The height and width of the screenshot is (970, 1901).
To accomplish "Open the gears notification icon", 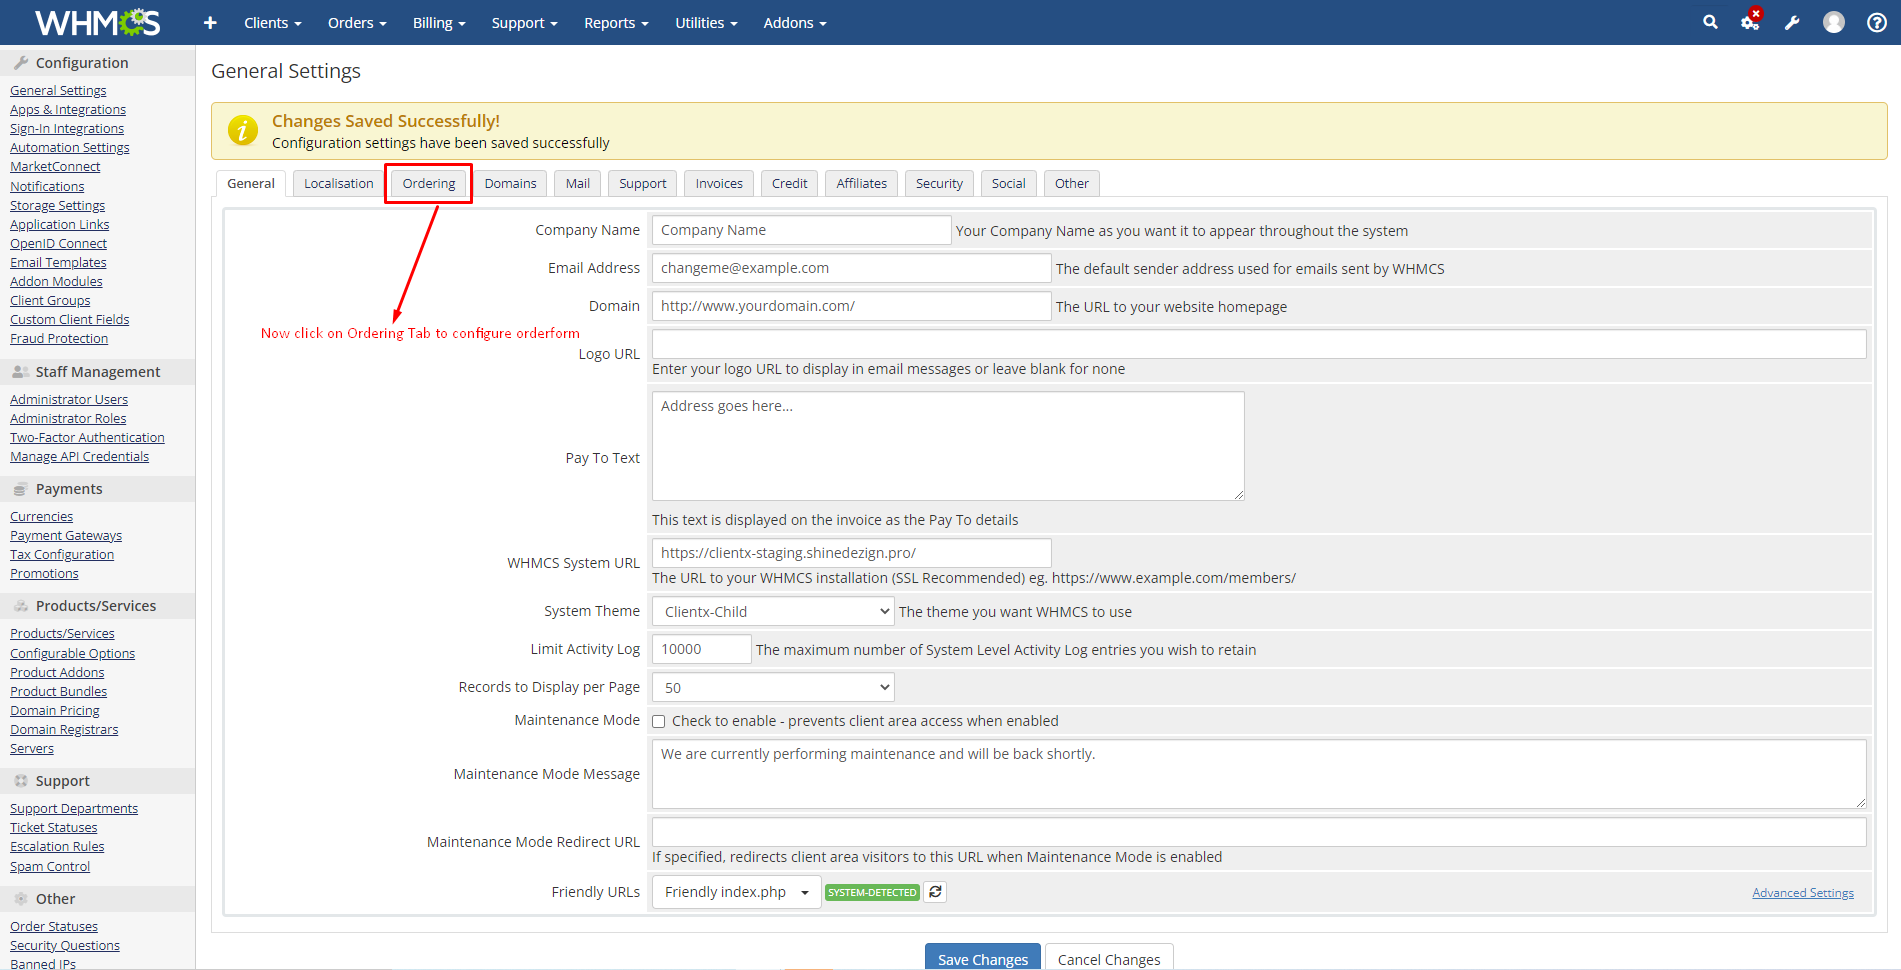I will [x=1750, y=22].
